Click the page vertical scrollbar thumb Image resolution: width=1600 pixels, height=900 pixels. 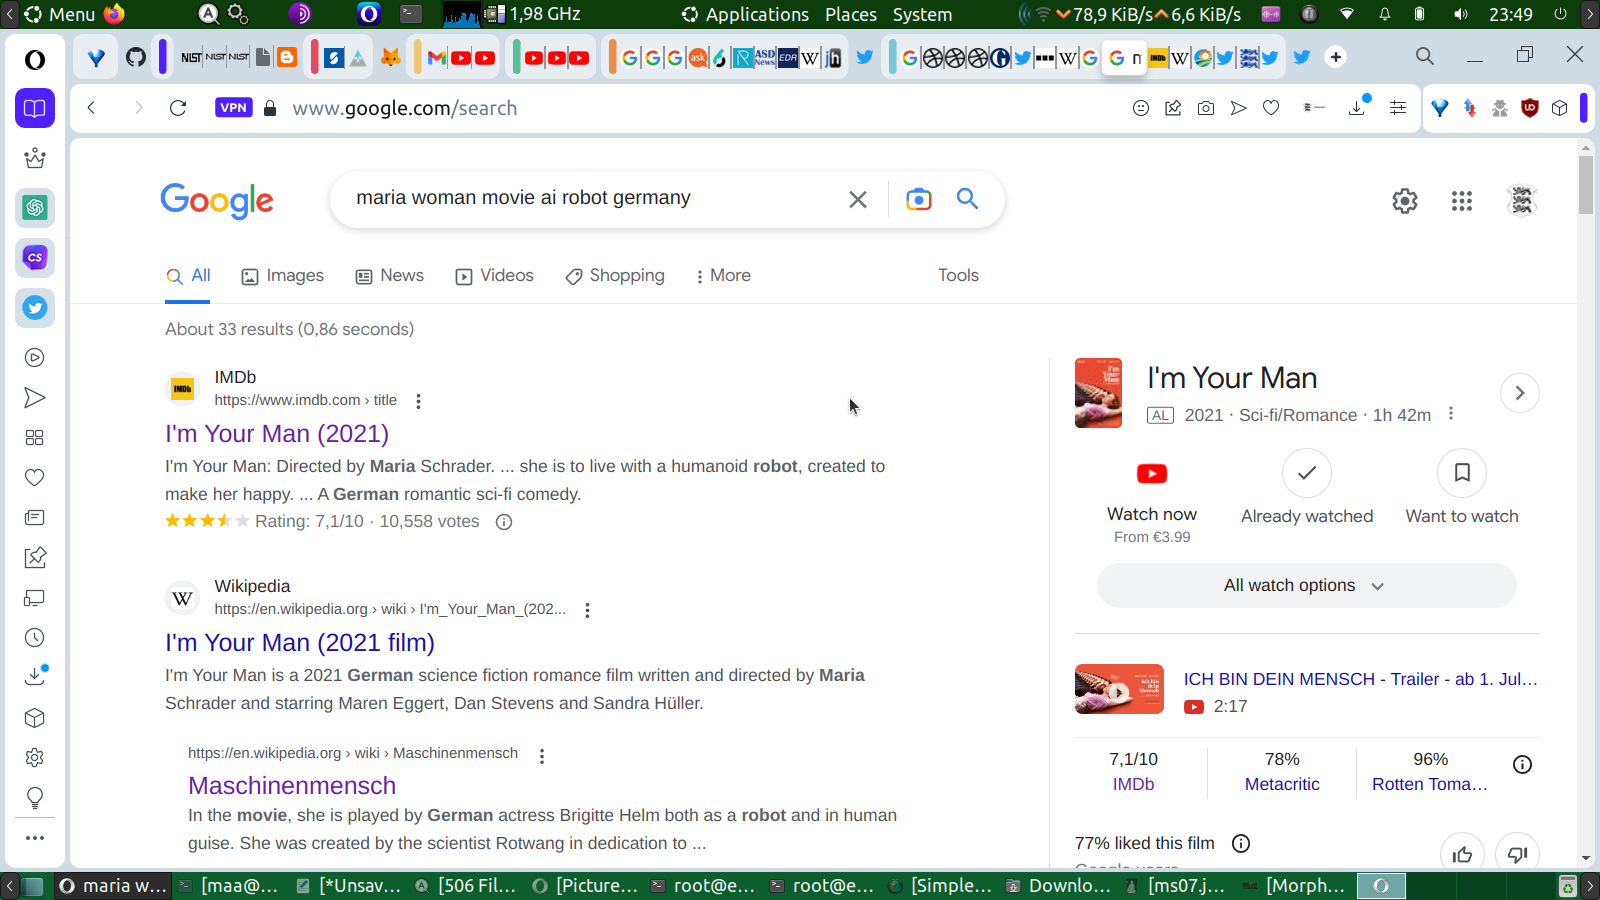1586,184
